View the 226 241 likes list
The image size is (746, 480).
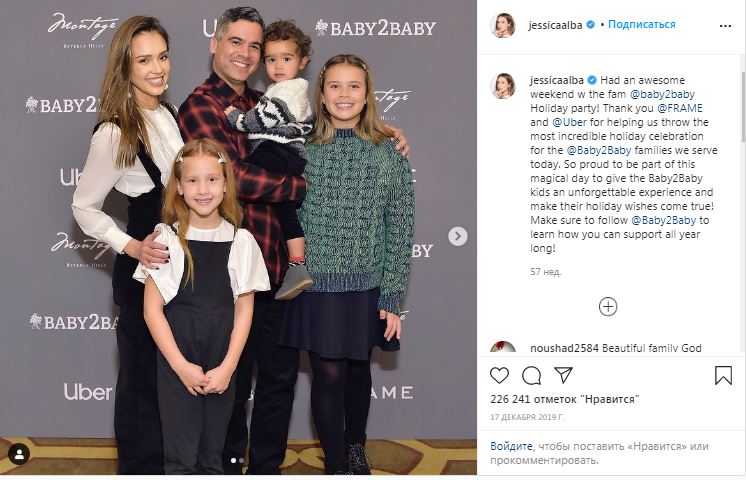(x=565, y=399)
